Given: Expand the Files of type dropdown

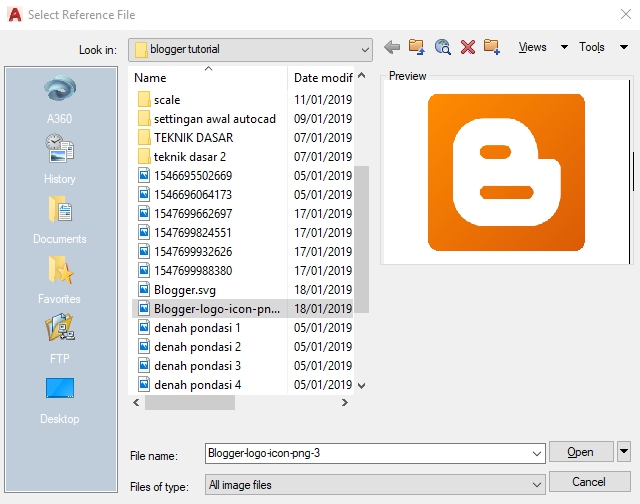Looking at the screenshot, I should [x=536, y=484].
